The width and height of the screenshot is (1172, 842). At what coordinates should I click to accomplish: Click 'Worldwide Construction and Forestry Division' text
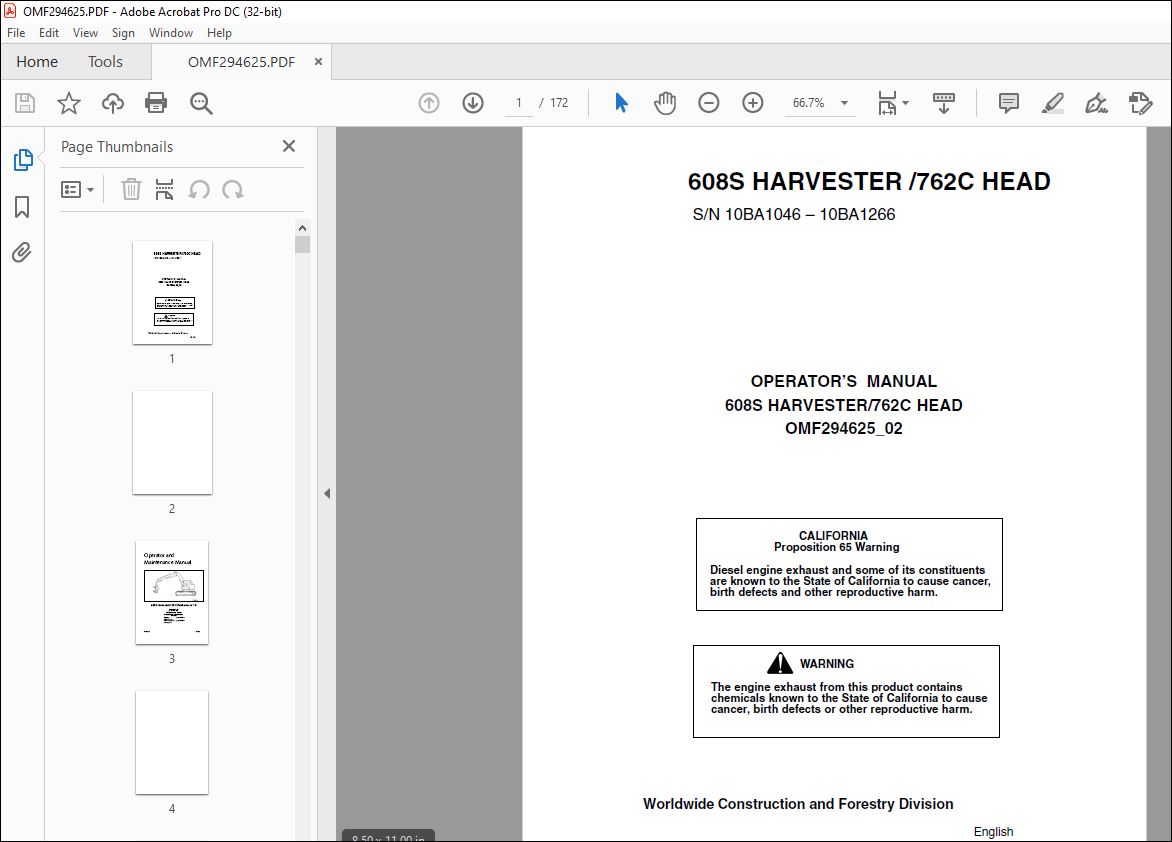click(x=798, y=803)
